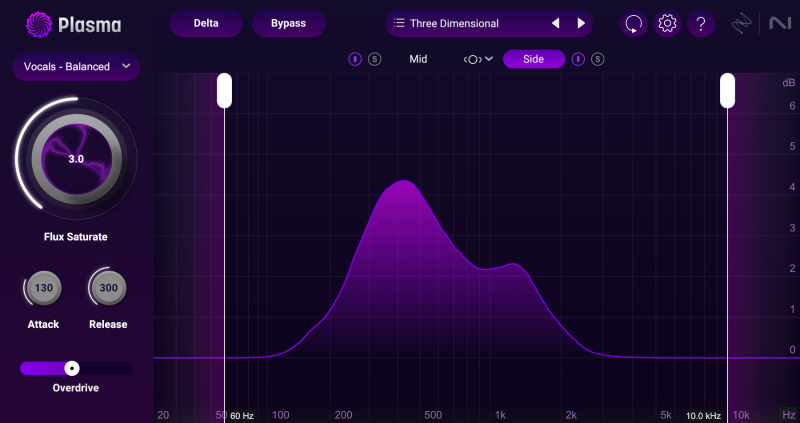
Task: Select the Side tab
Action: point(534,59)
